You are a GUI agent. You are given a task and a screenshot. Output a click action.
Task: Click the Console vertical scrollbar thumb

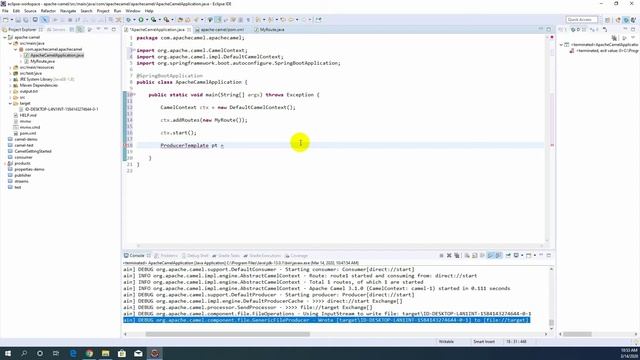pos(551,323)
